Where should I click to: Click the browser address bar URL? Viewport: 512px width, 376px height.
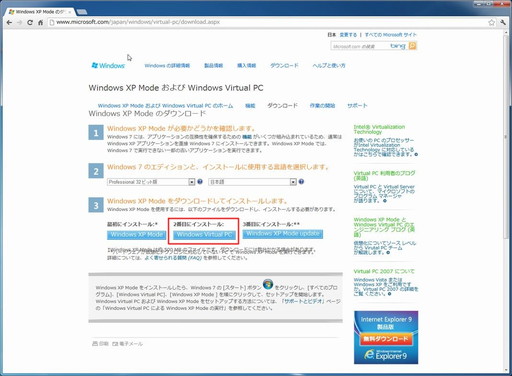(x=138, y=22)
